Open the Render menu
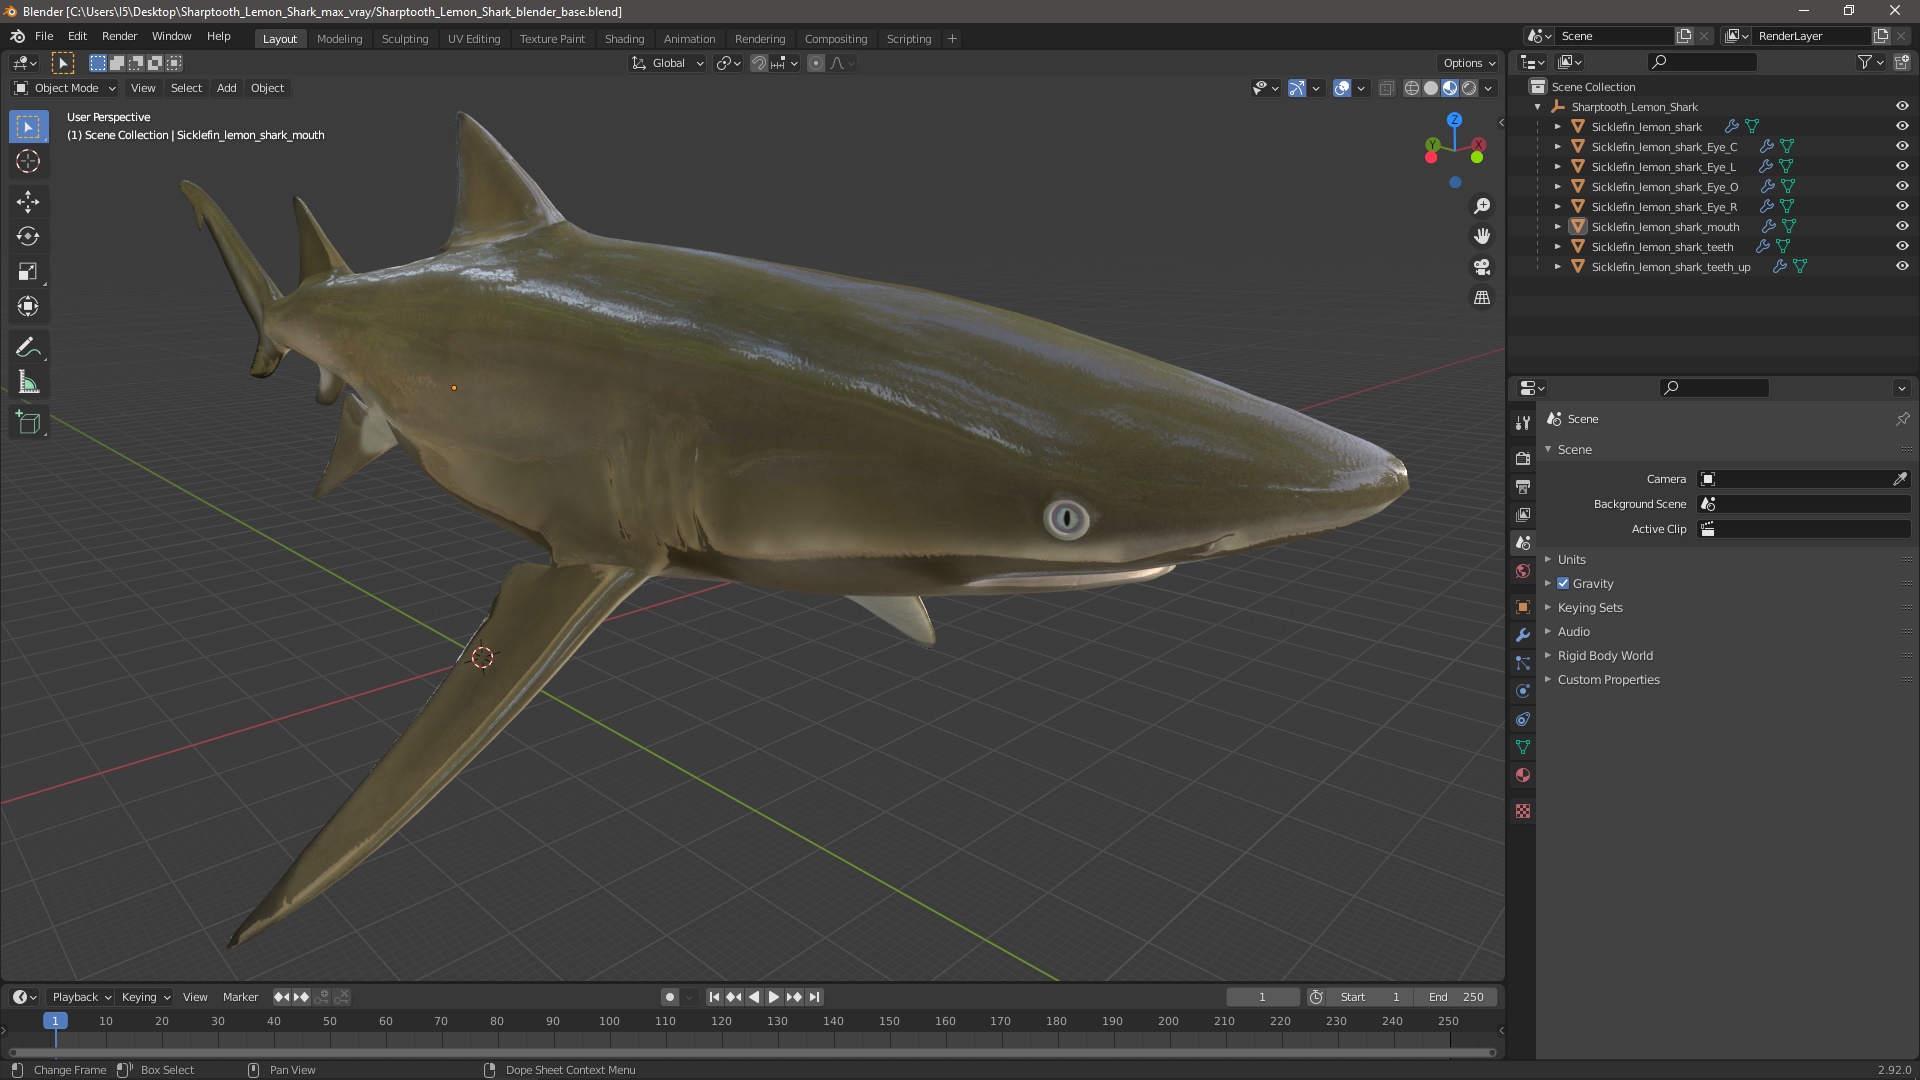 (x=119, y=36)
